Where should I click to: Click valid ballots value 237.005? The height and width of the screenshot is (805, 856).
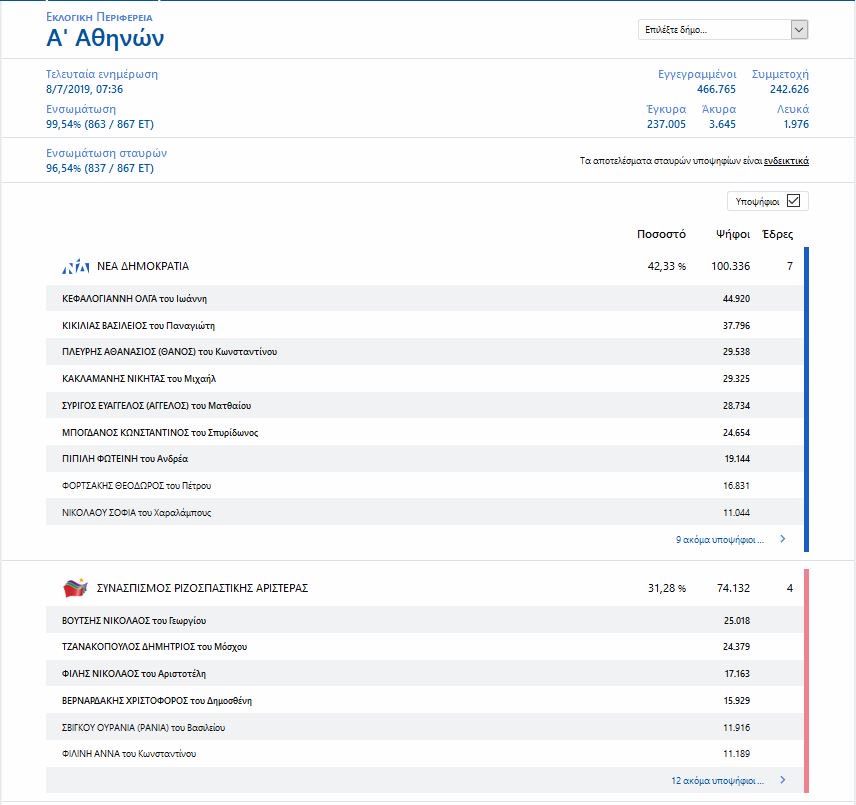(666, 124)
